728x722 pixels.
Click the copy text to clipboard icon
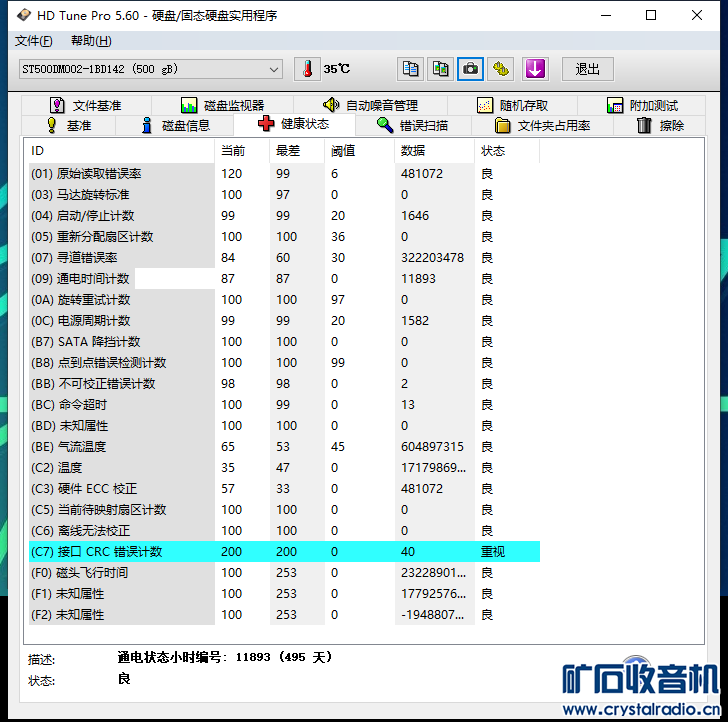tap(410, 69)
